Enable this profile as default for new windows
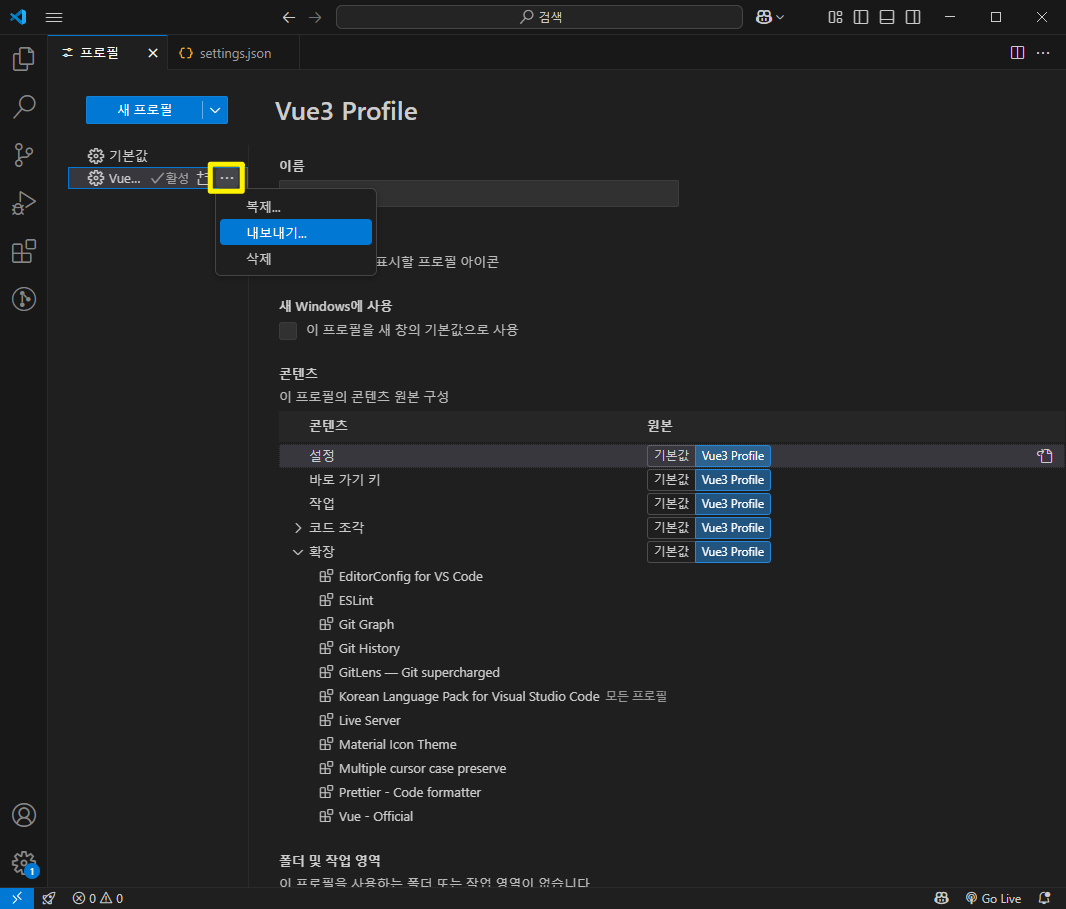 coord(288,330)
